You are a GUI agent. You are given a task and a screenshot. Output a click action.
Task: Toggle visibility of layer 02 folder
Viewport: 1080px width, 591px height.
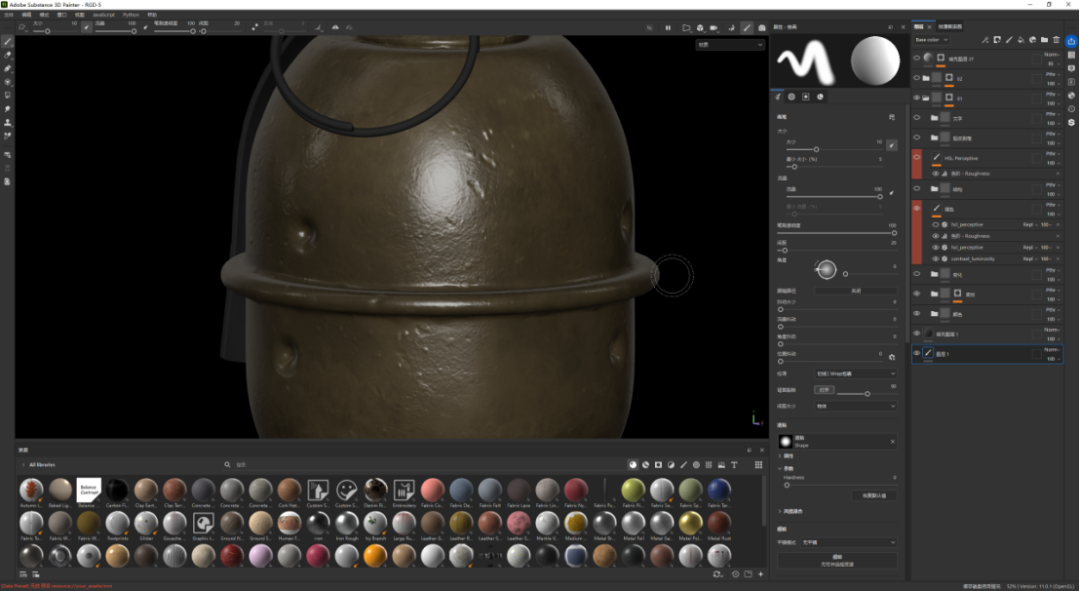coord(917,78)
